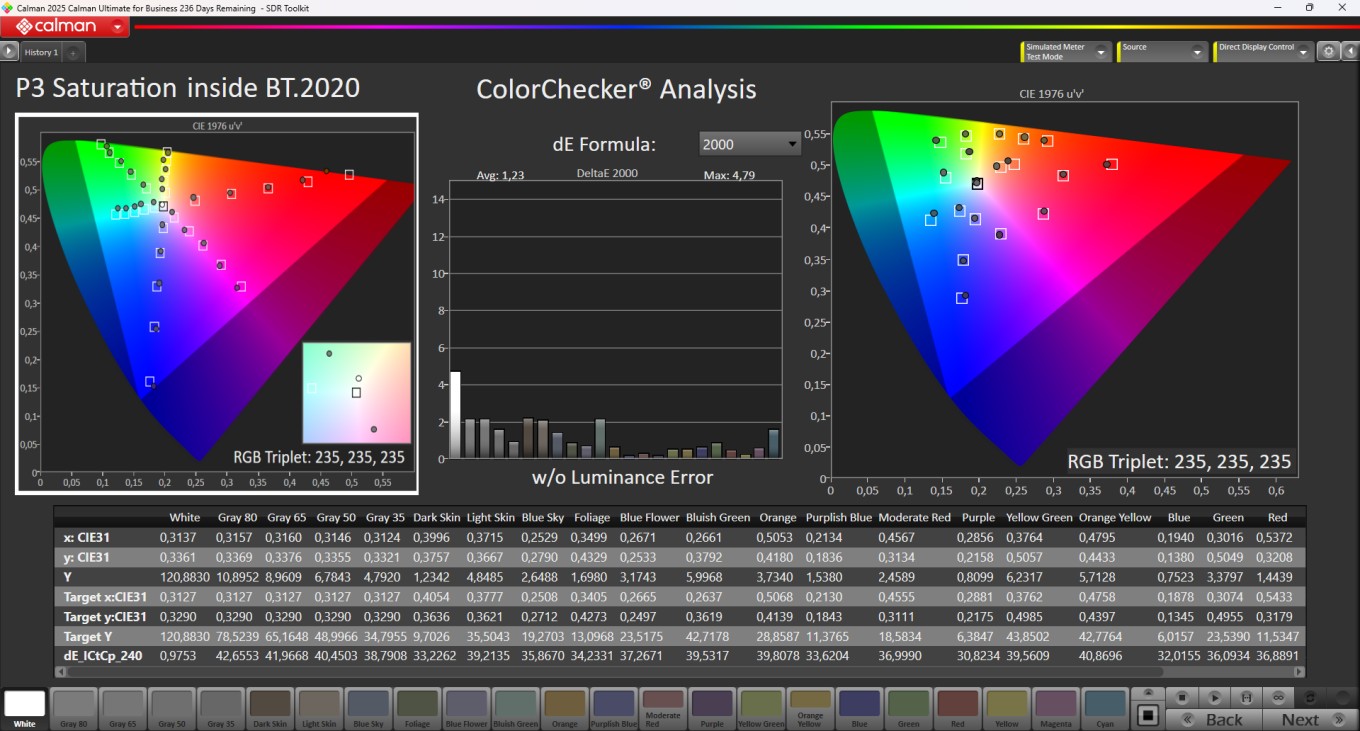The width and height of the screenshot is (1360, 731).
Task: Select the Cyan patch swatch
Action: click(x=1104, y=708)
